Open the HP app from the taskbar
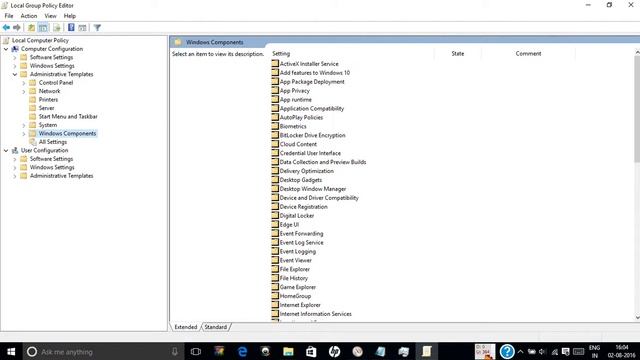Viewport: 640px width, 360px height. [334, 351]
